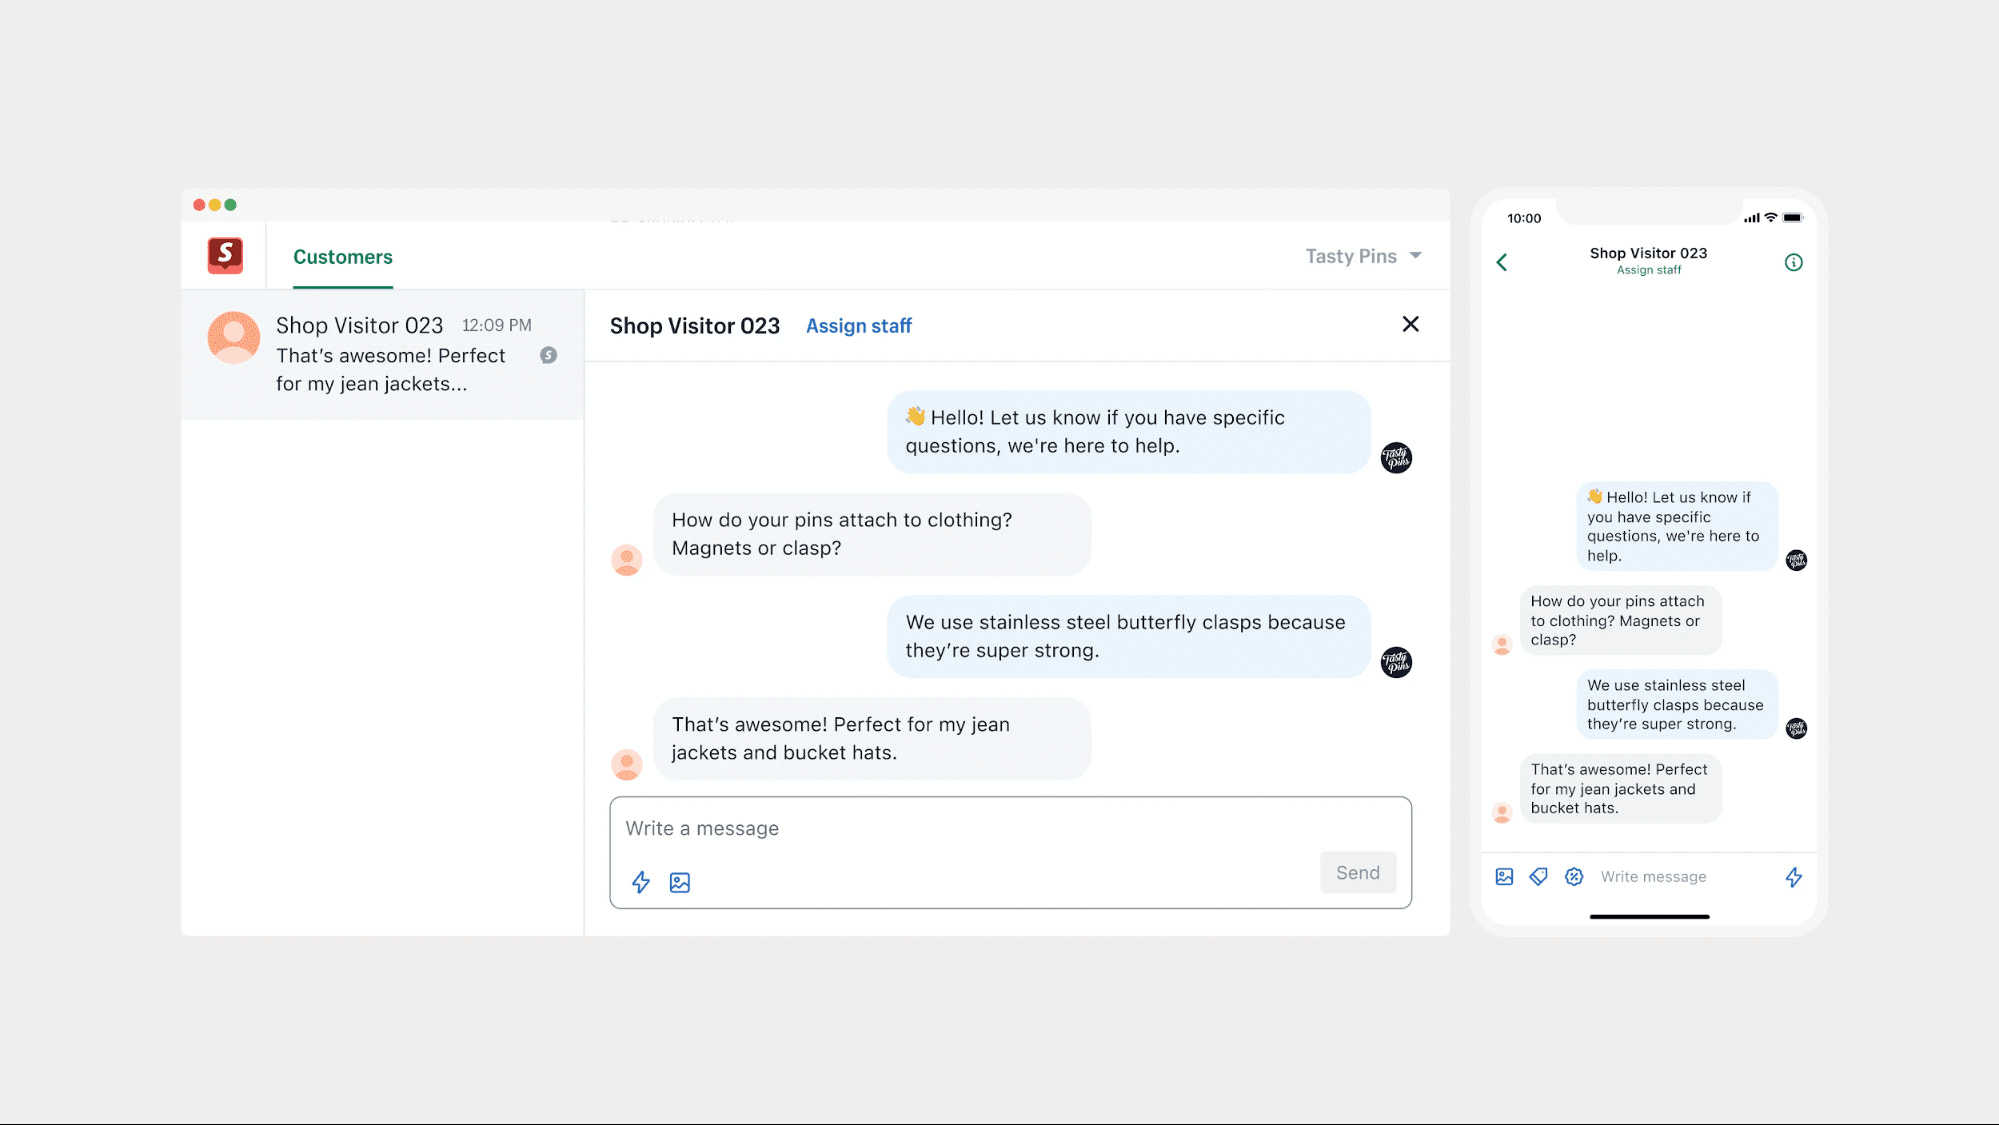
Task: Click Assign staff link in desktop chat header
Action: [x=858, y=326]
